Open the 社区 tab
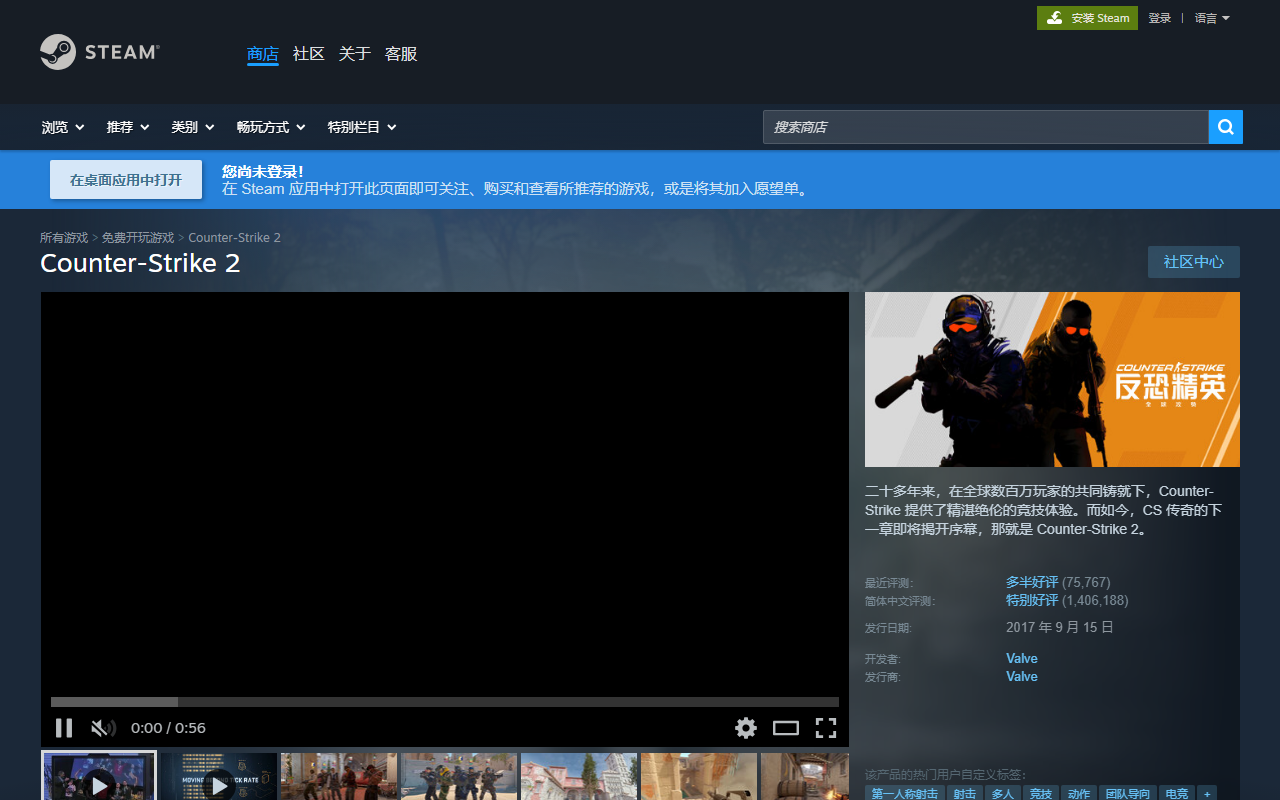 pos(309,54)
